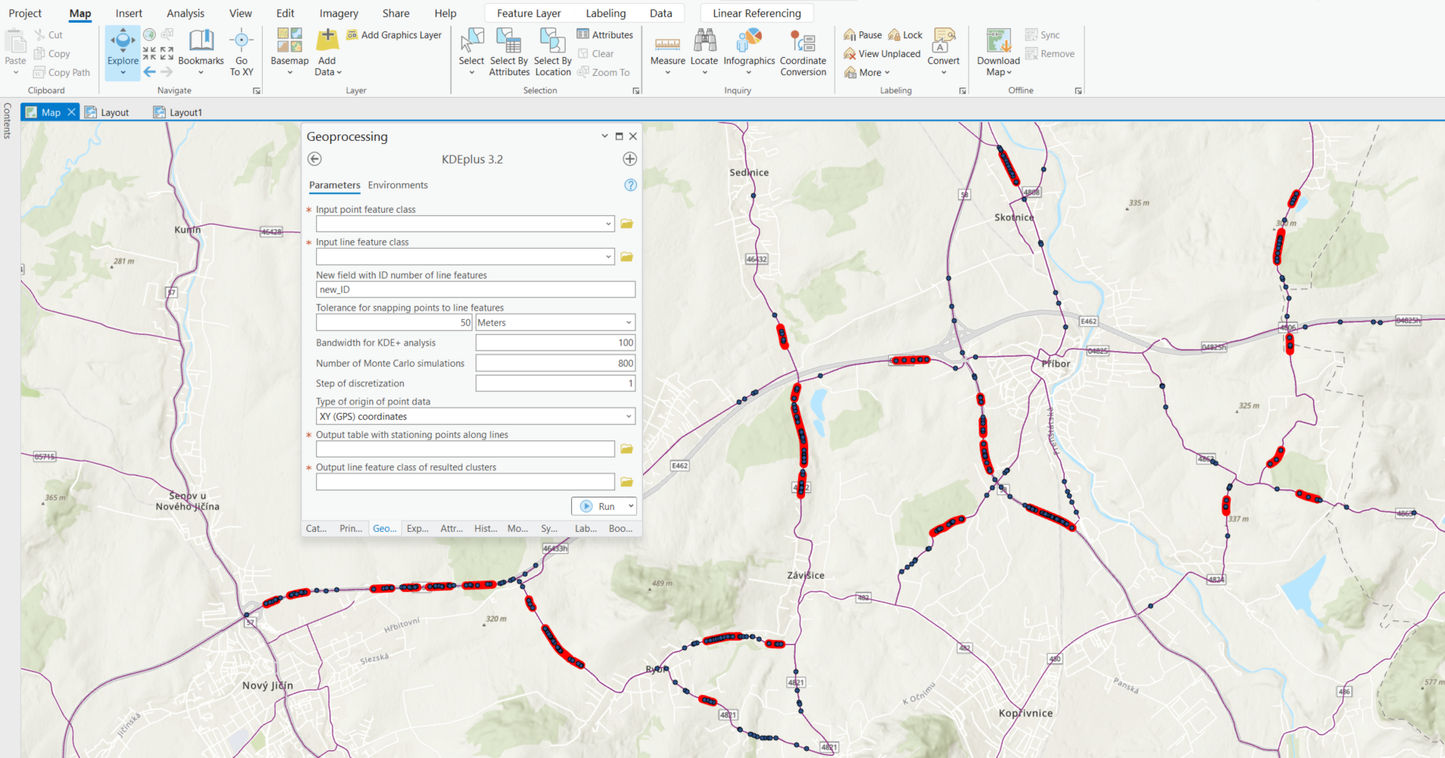Open the Meters unit dropdown
The image size is (1445, 758).
tap(555, 323)
